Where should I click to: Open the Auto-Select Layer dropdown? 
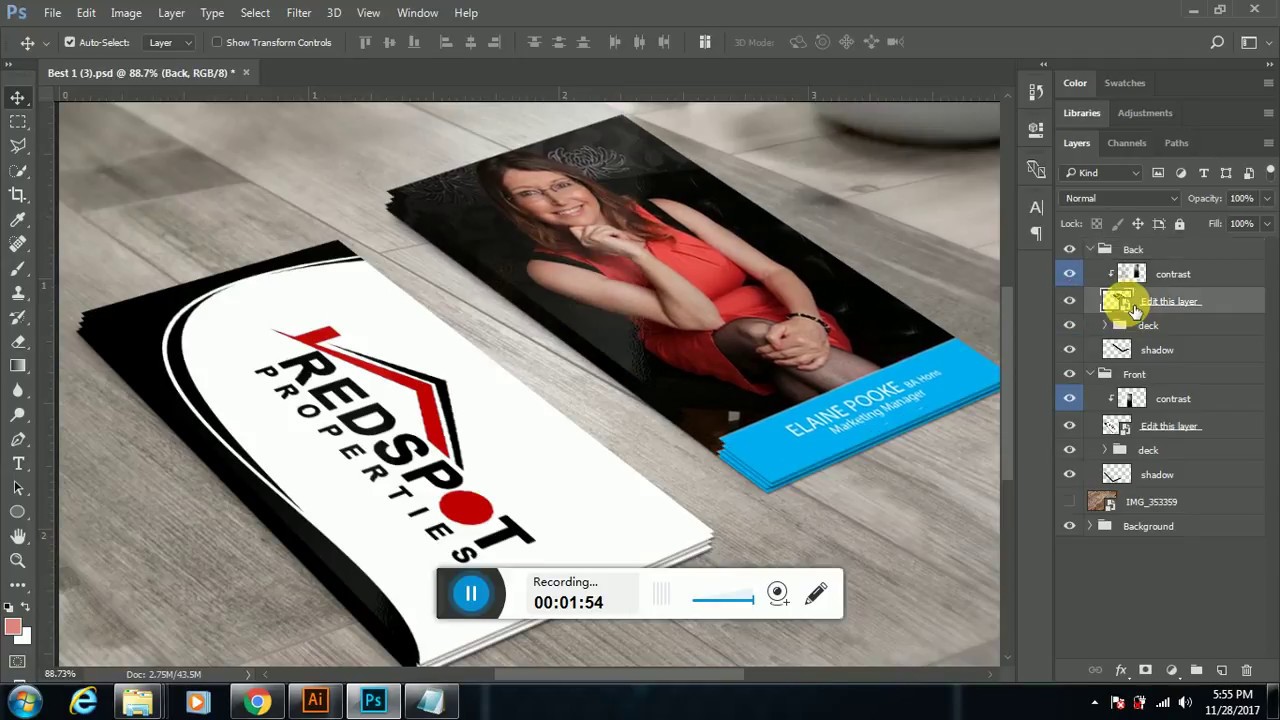click(170, 43)
